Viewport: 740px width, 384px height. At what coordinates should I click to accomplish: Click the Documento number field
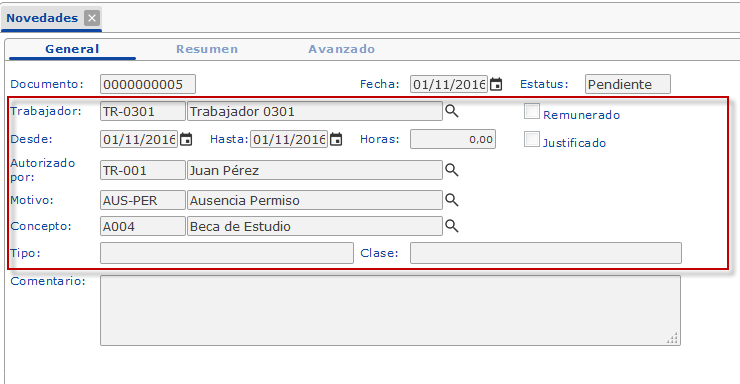click(x=148, y=84)
